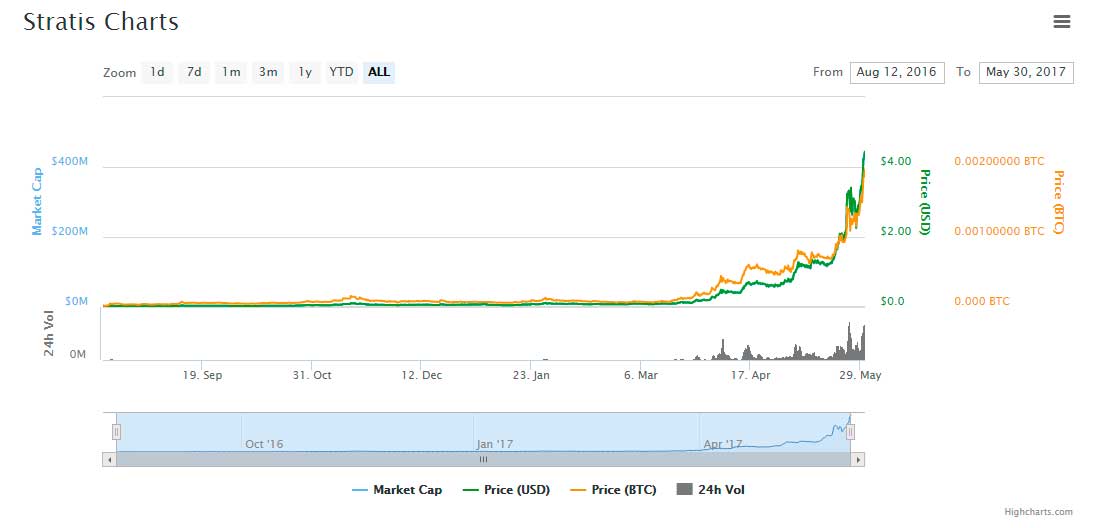Click the $2.00 price axis label

point(896,231)
